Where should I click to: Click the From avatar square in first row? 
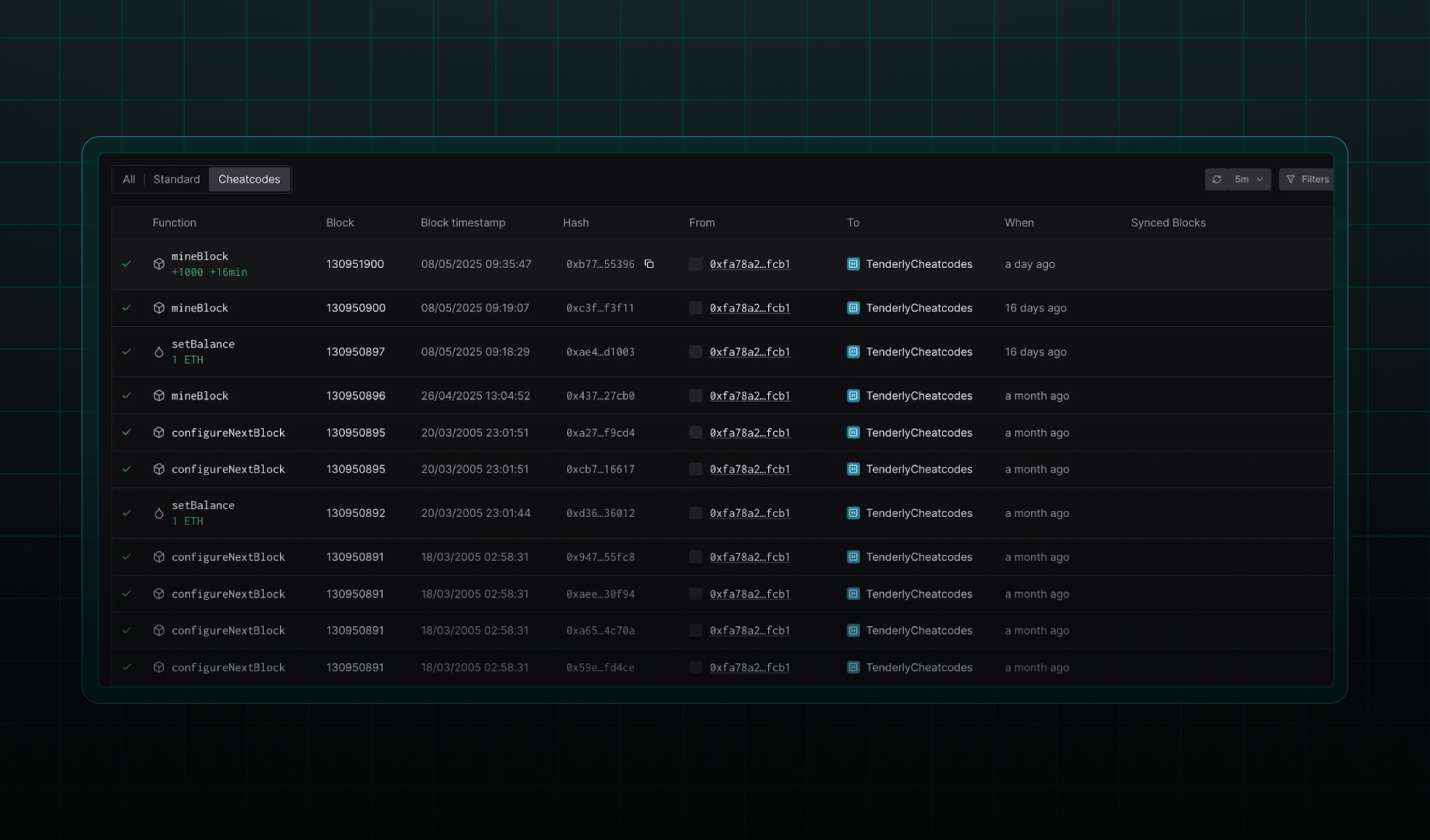tap(696, 264)
